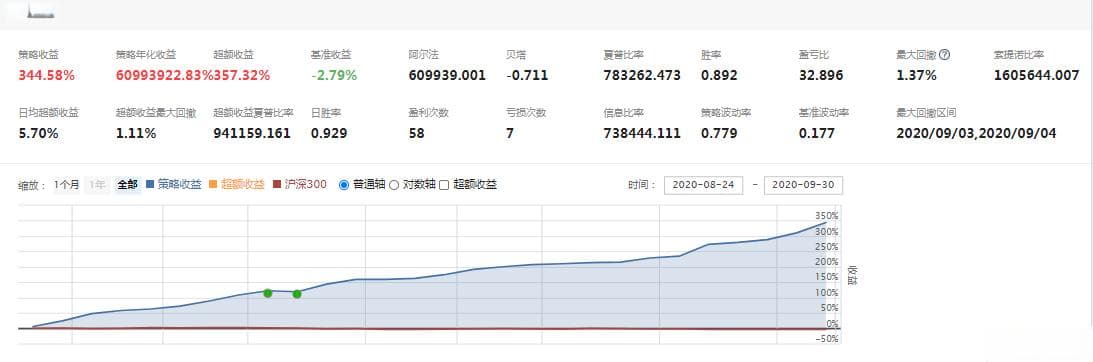Click the 索提诺比率 value 1605644.007
Screen dimensions: 1093x362
click(x=1037, y=75)
